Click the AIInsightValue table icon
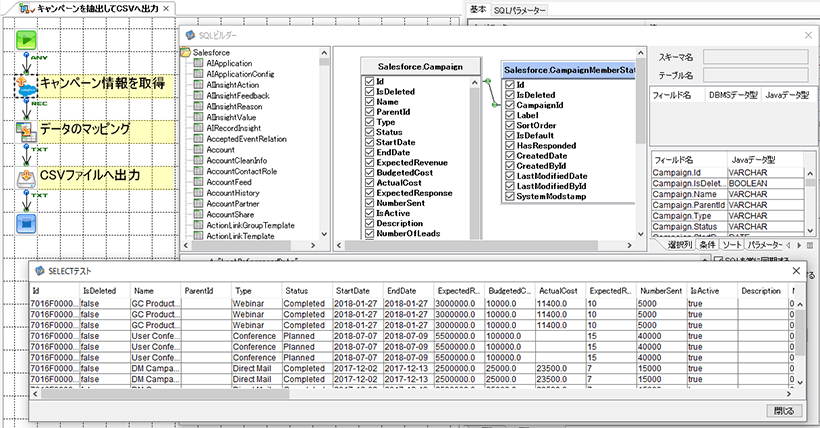820x428 pixels. (x=198, y=117)
